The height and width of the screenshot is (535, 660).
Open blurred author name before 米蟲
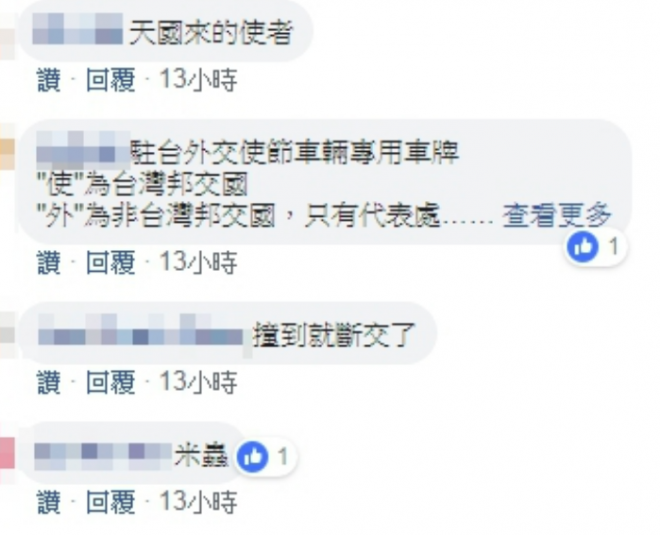click(x=103, y=457)
